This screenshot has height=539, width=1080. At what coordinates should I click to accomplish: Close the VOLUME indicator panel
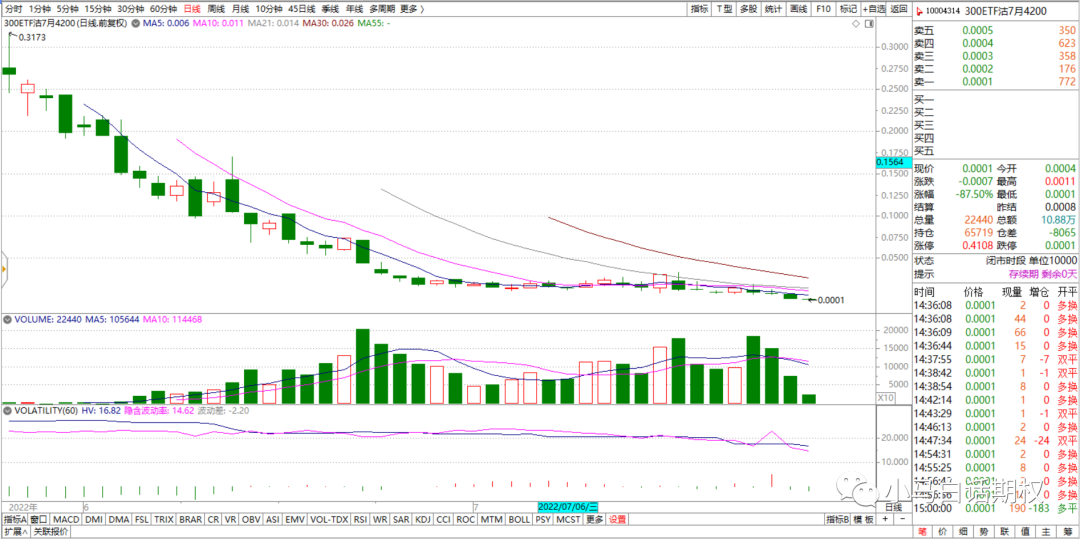(x=6, y=320)
